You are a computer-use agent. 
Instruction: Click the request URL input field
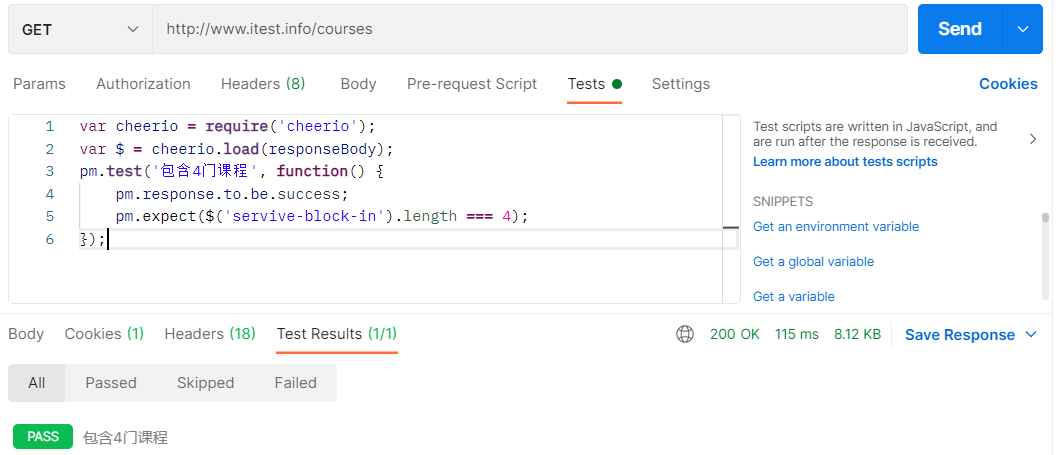tap(530, 29)
